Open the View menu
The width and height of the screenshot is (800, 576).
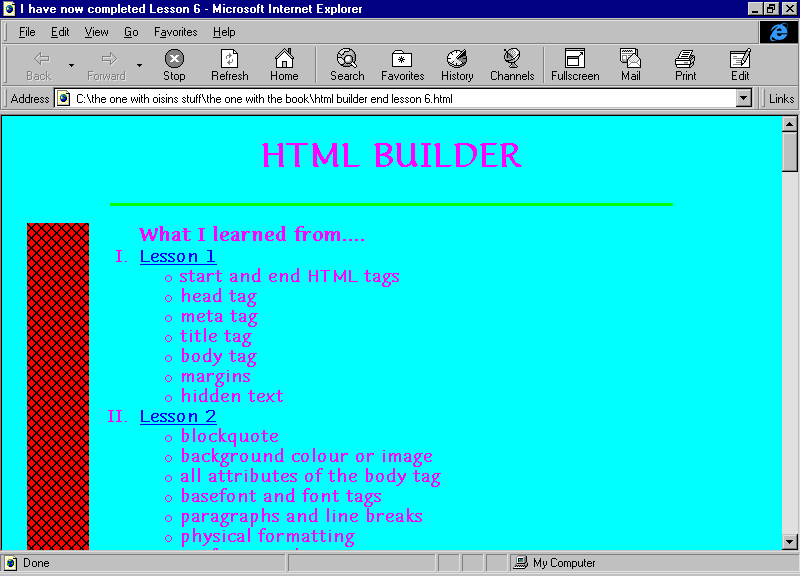point(96,32)
